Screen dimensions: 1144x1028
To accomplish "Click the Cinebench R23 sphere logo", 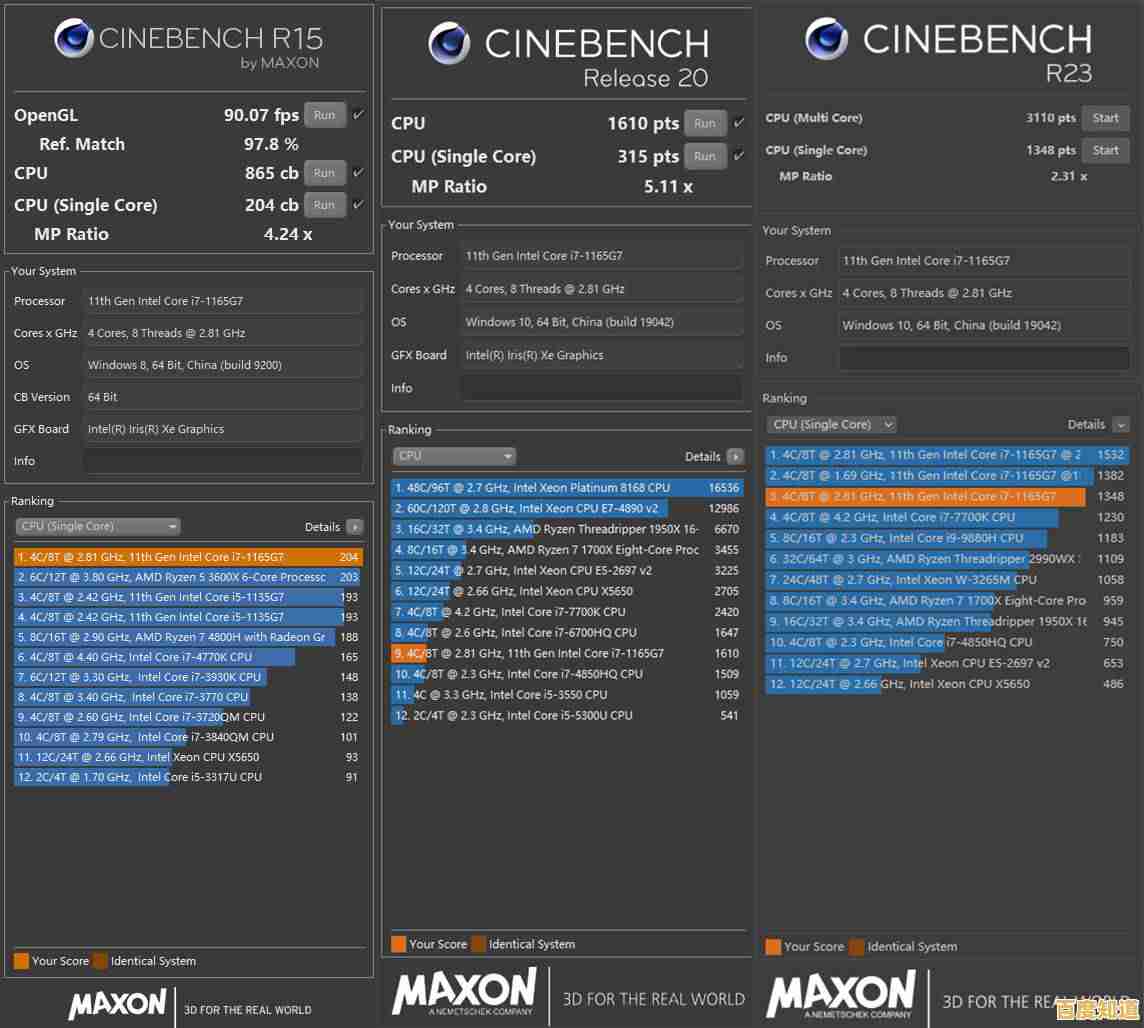I will pyautogui.click(x=826, y=40).
